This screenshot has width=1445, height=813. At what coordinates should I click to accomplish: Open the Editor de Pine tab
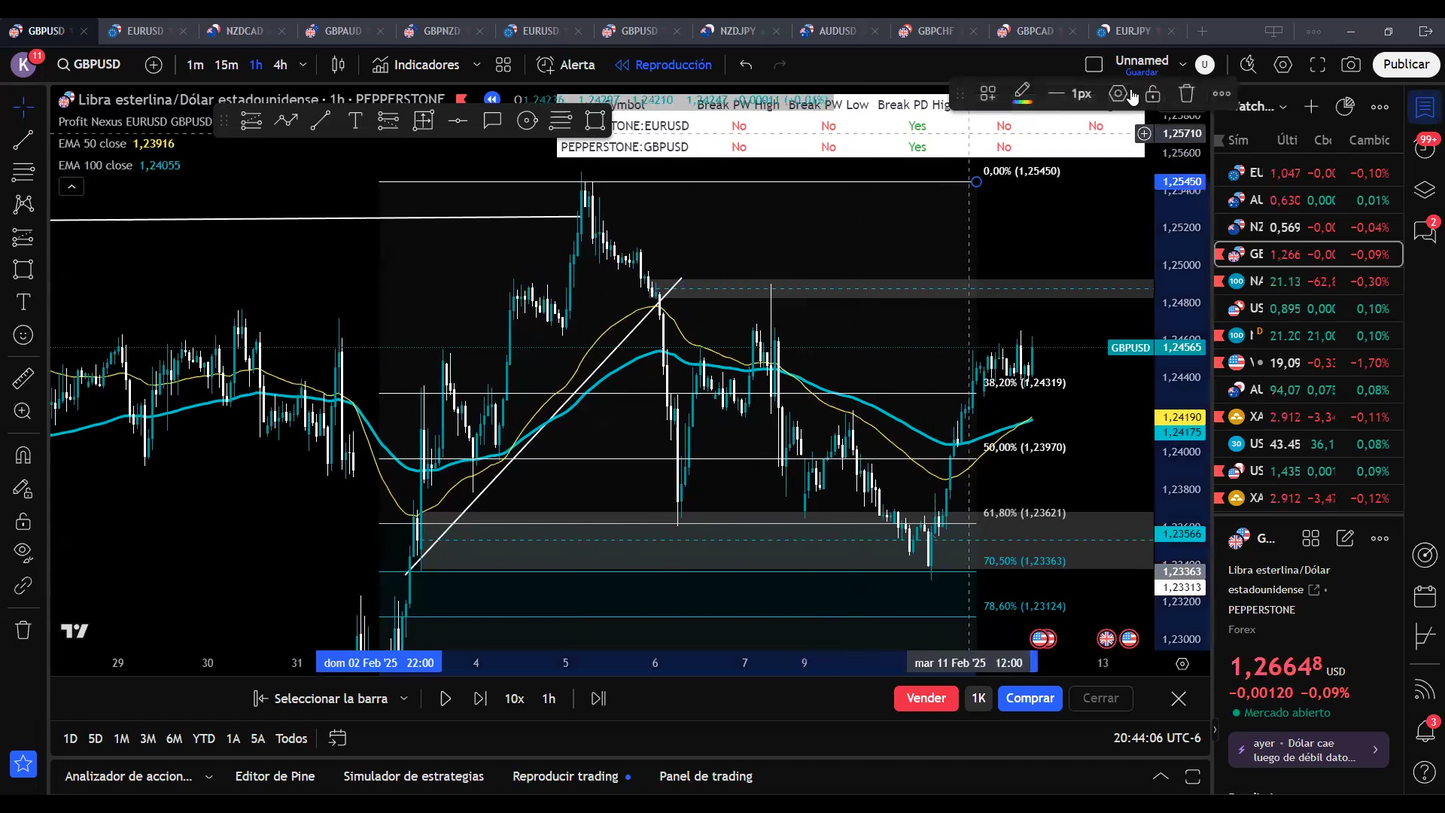point(275,776)
